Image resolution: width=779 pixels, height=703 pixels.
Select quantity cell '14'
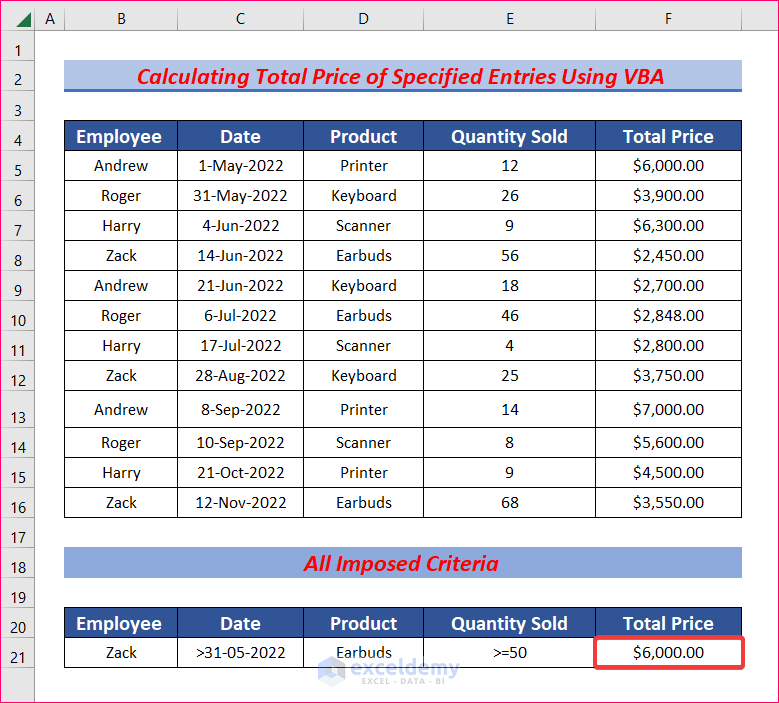509,409
